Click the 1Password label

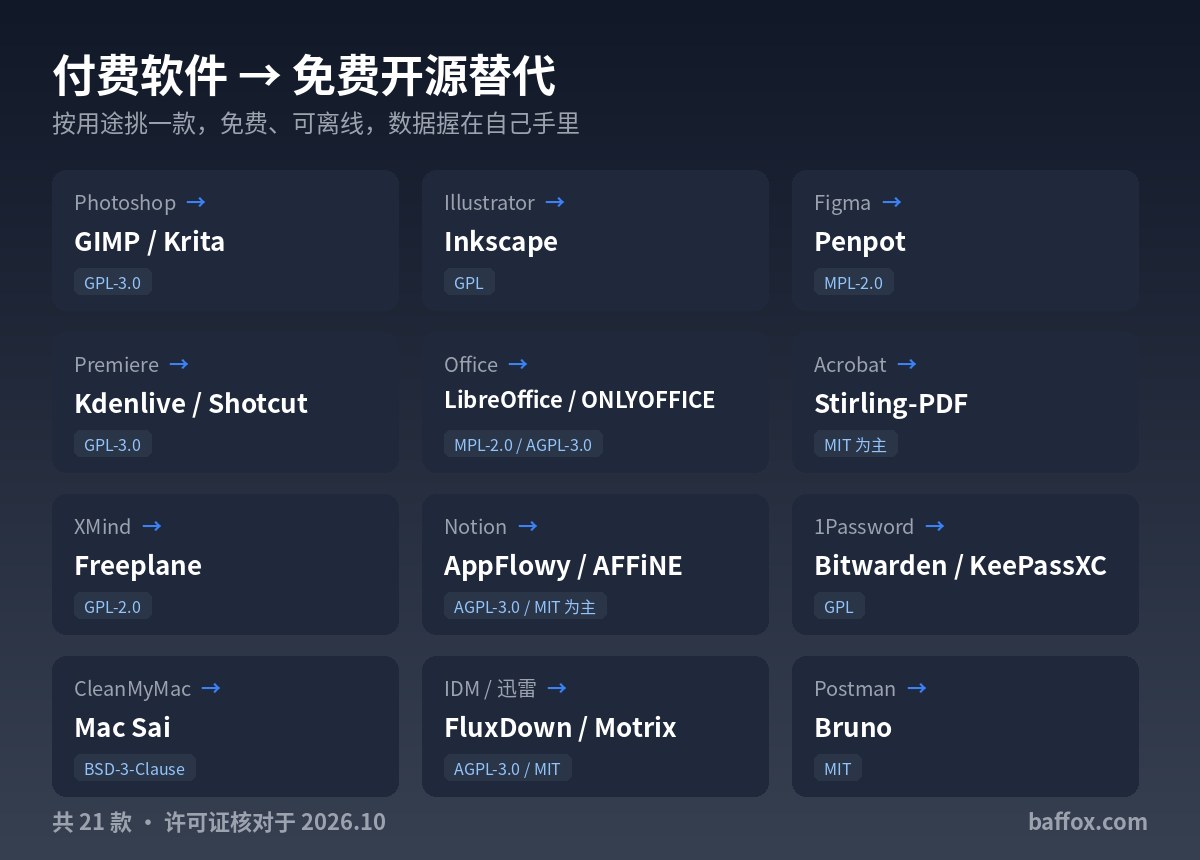pos(864,526)
